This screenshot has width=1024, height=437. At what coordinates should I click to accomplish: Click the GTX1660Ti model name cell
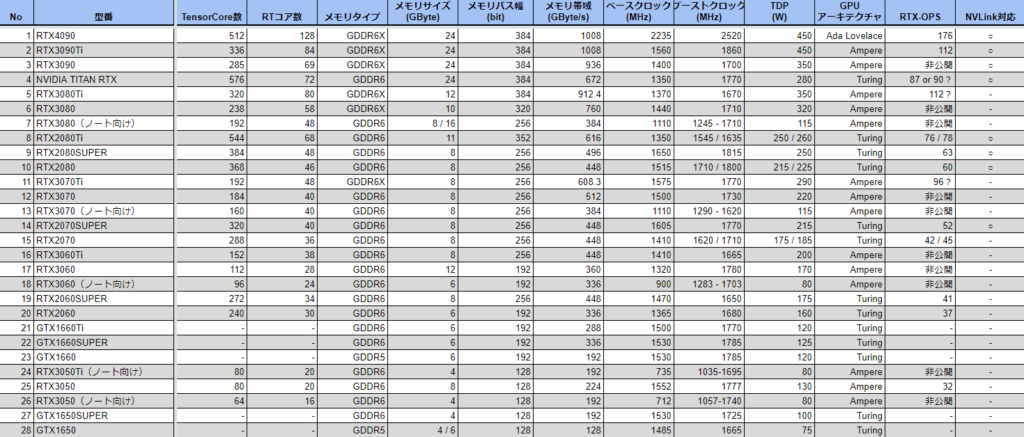click(104, 328)
